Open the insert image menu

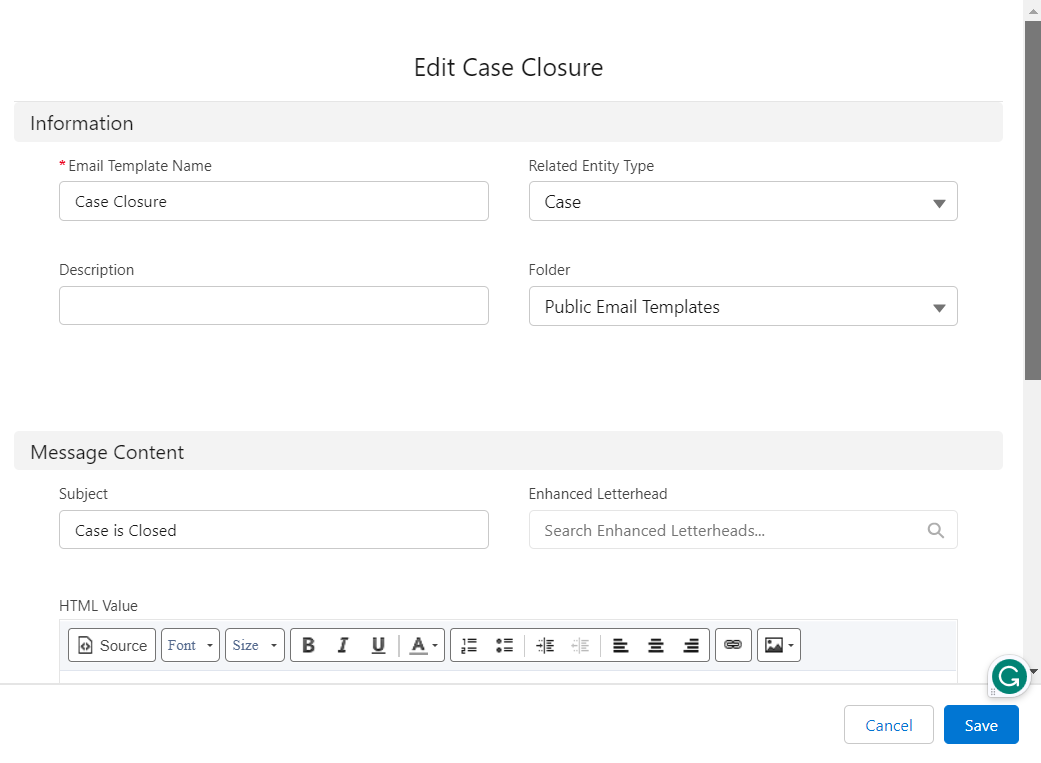[x=779, y=645]
